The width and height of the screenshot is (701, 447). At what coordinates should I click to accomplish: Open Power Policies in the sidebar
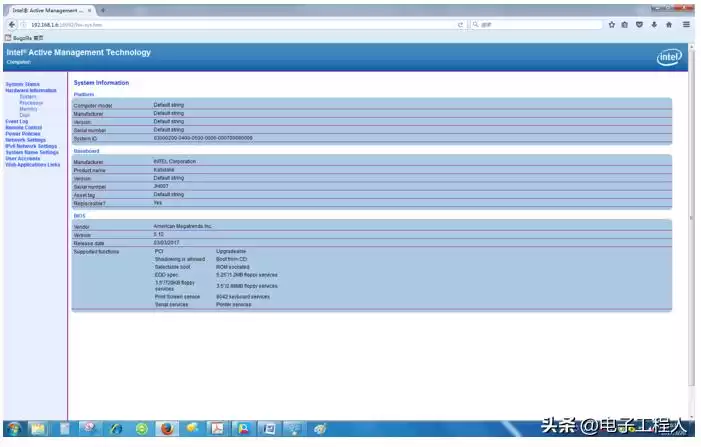click(24, 133)
